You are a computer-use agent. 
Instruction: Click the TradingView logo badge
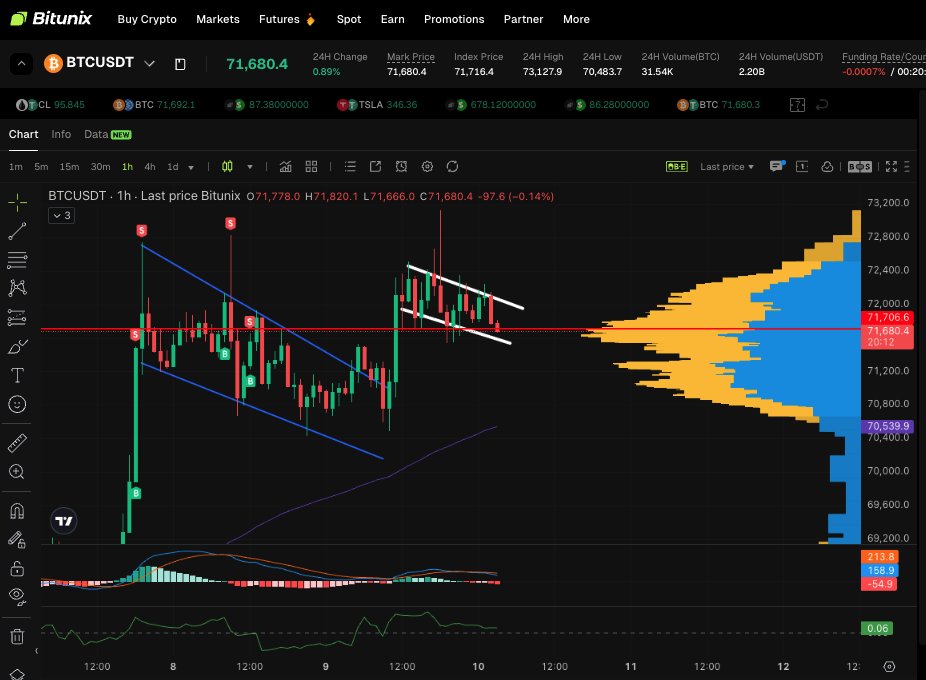(64, 521)
